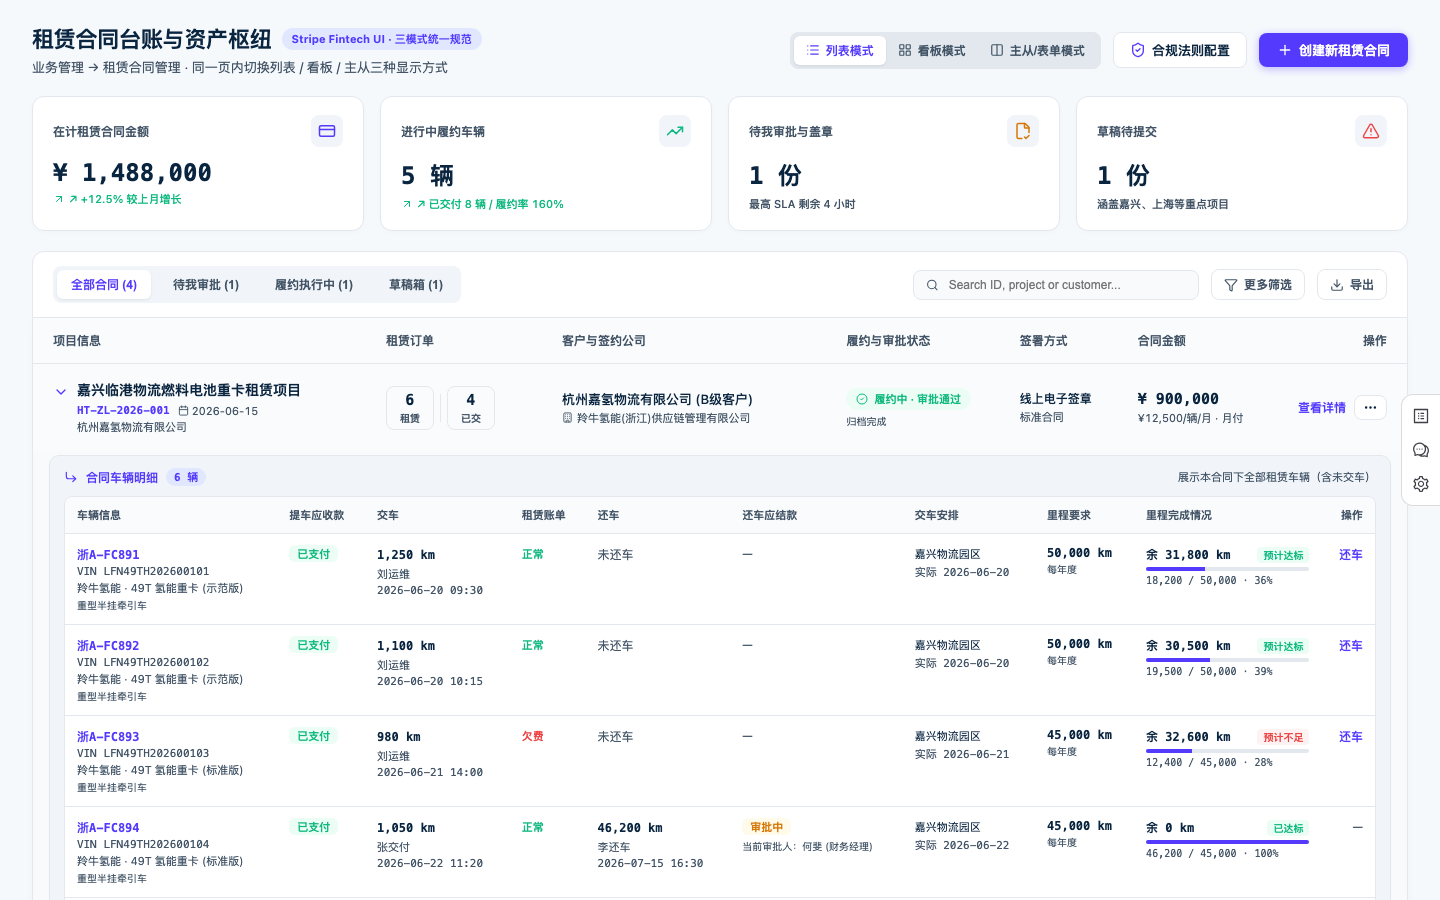This screenshot has height=900, width=1440.
Task: Click the building icon beside 羚牛氢能(浙江)供应链管理有限公司
Action: (567, 418)
